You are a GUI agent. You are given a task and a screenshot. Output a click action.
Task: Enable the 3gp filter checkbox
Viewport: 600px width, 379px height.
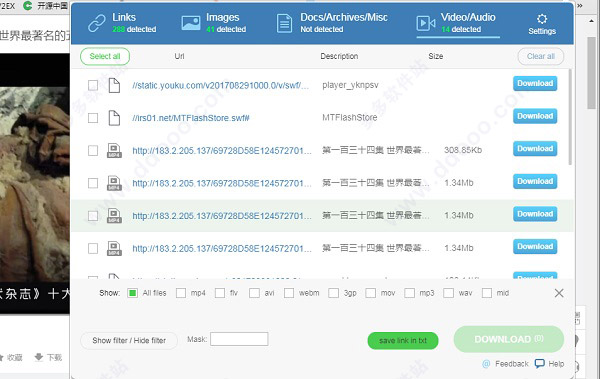334,293
